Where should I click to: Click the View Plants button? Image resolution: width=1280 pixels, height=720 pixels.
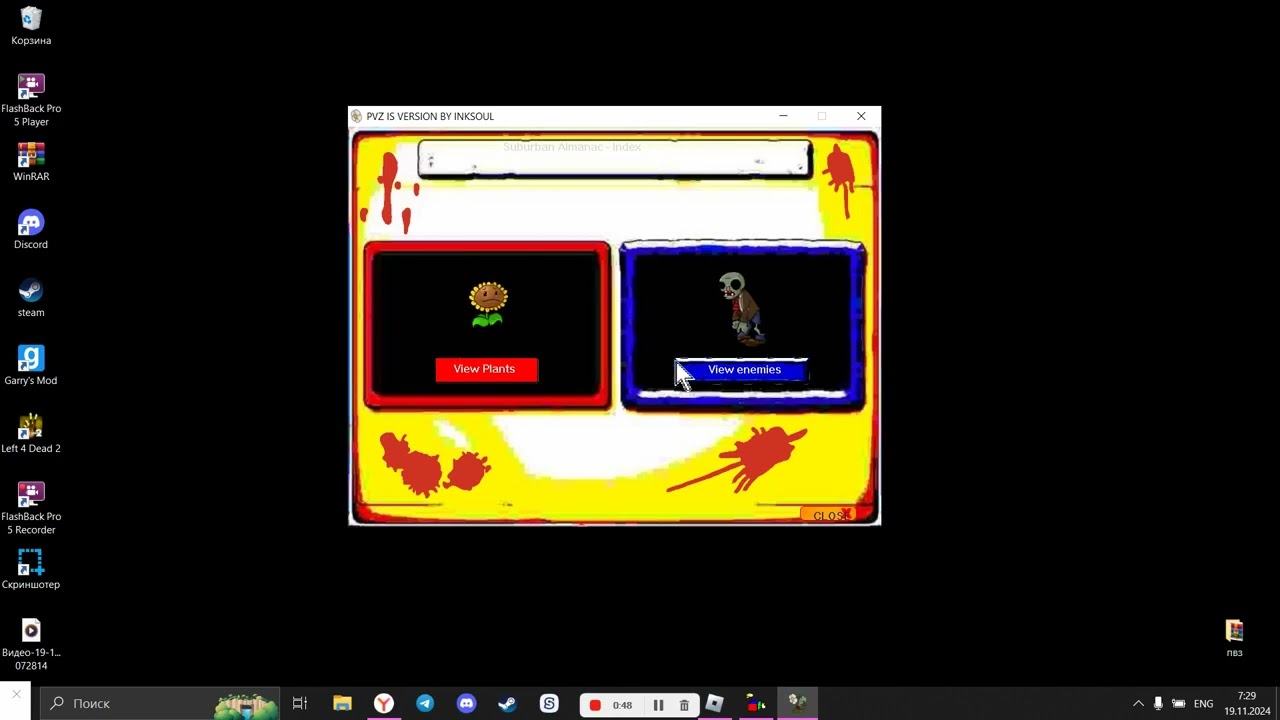pos(486,369)
